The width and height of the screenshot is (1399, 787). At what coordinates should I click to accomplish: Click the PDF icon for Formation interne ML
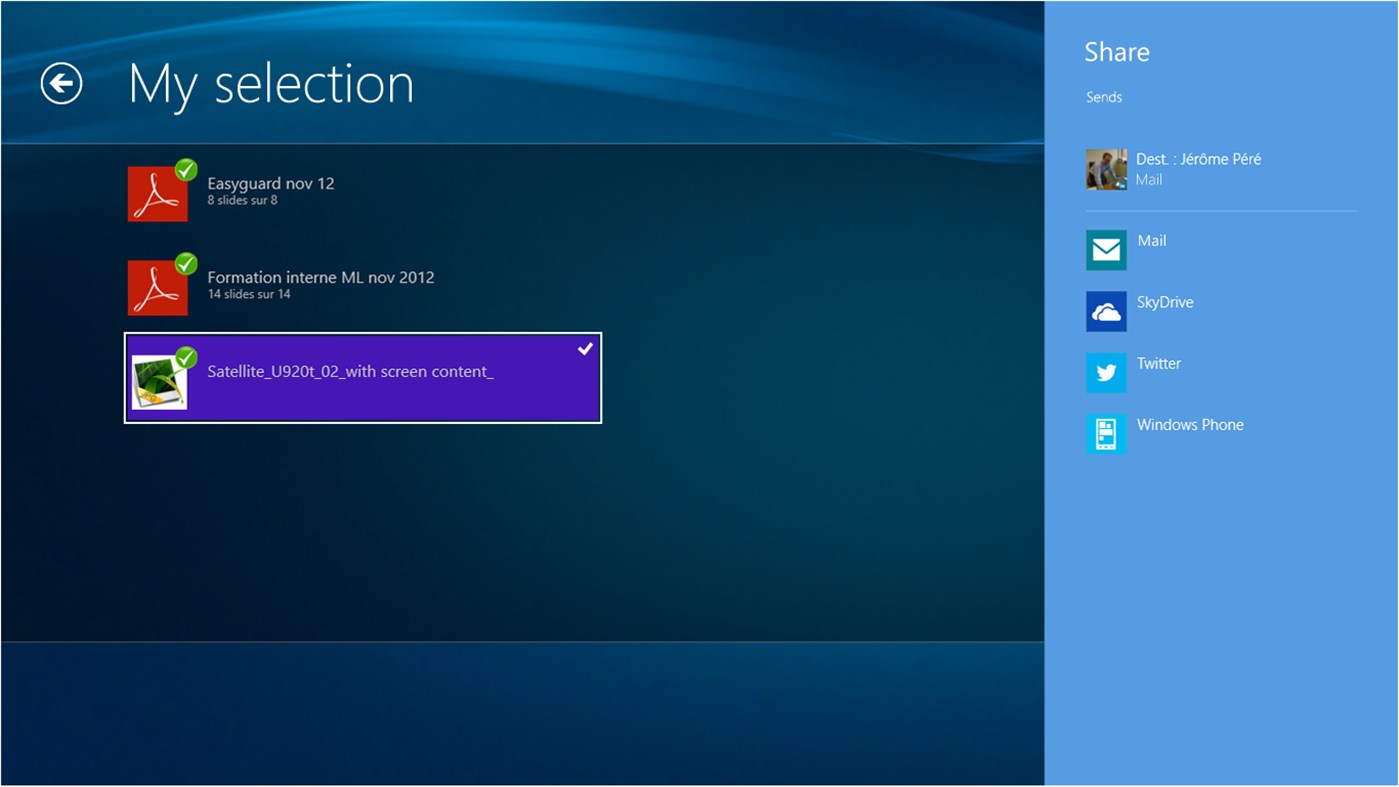156,289
